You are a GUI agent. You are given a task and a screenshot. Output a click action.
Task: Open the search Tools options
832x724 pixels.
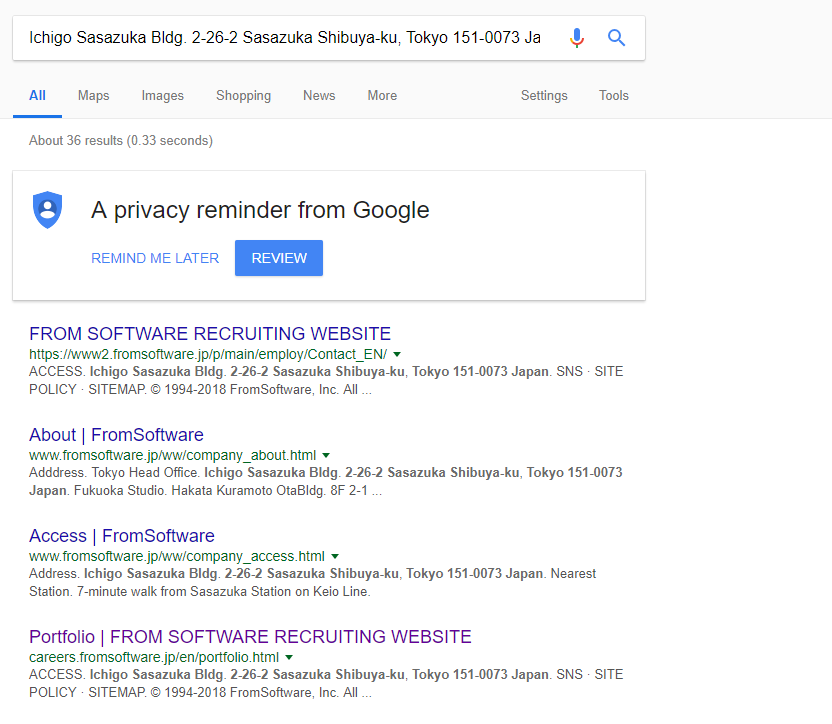614,96
